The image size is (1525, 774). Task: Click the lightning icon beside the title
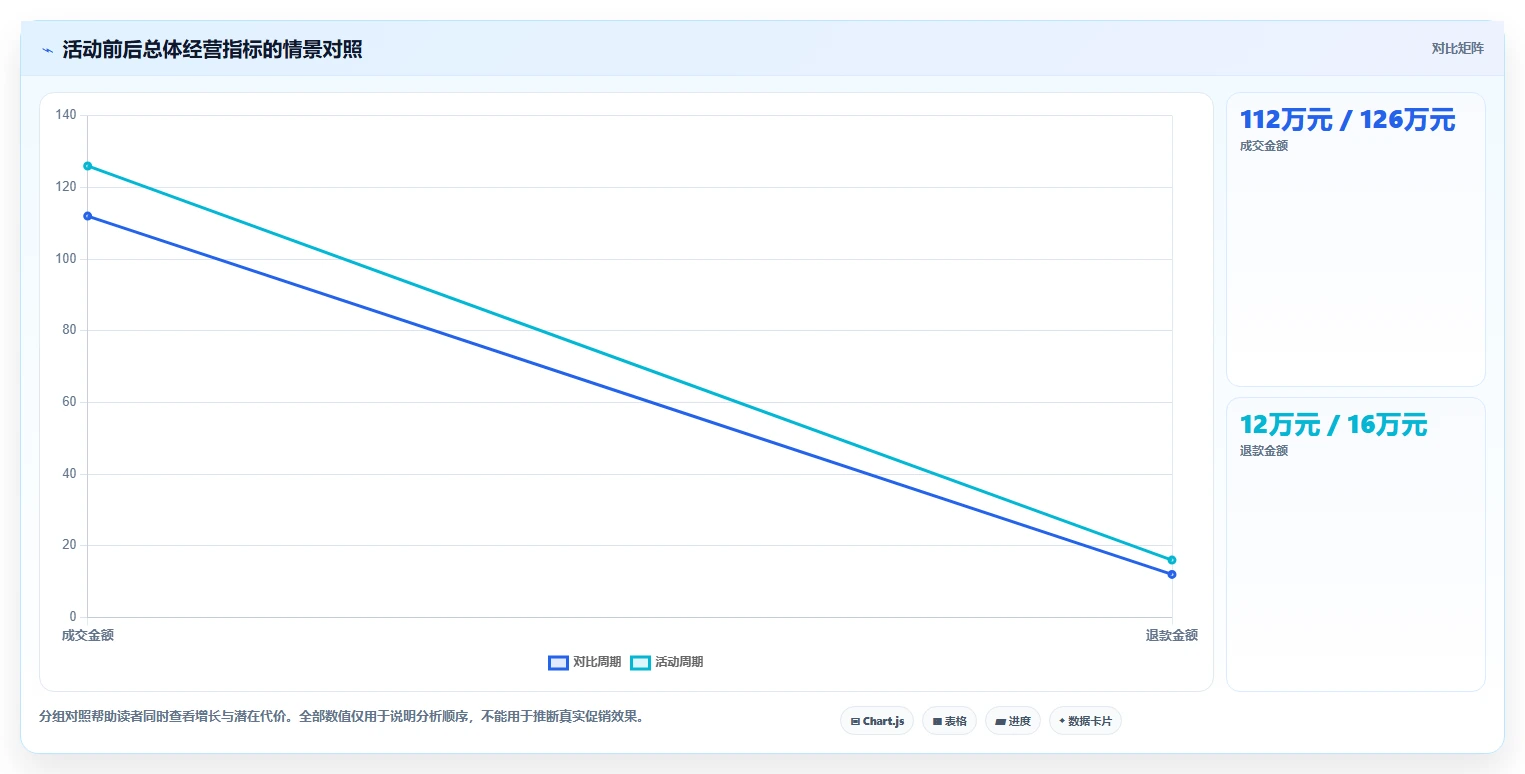47,50
